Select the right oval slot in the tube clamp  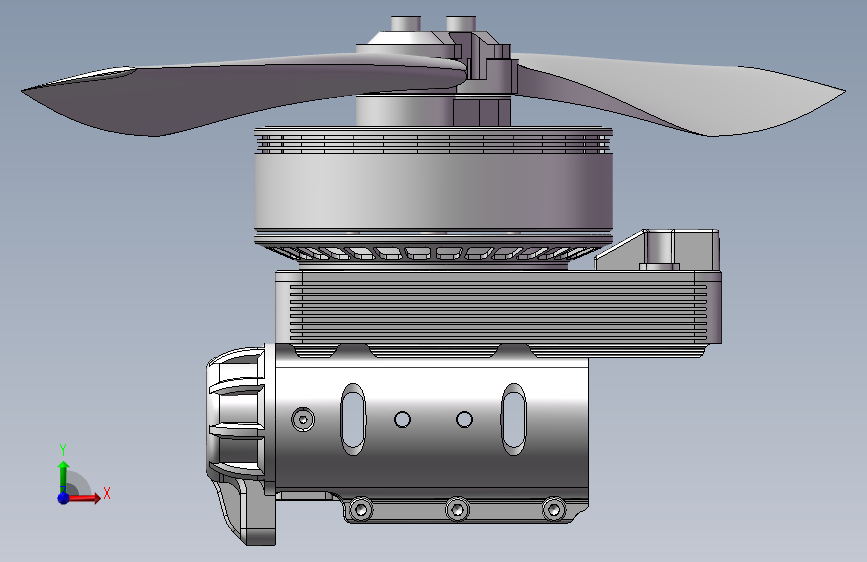tap(513, 419)
